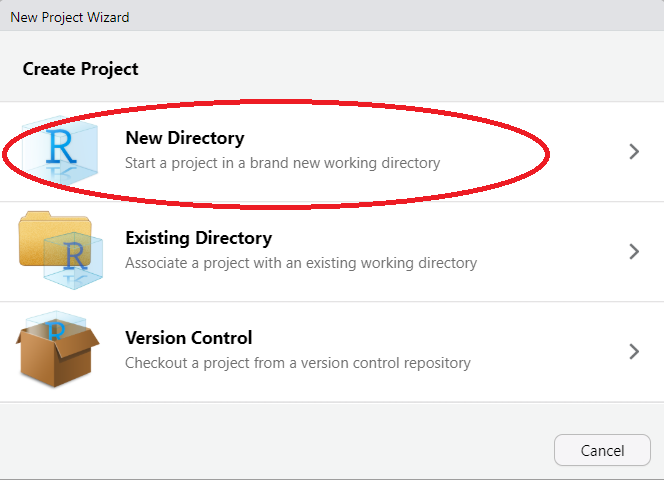Expand New Directory with its right chevron
Screen dimensions: 664x480
(x=634, y=151)
